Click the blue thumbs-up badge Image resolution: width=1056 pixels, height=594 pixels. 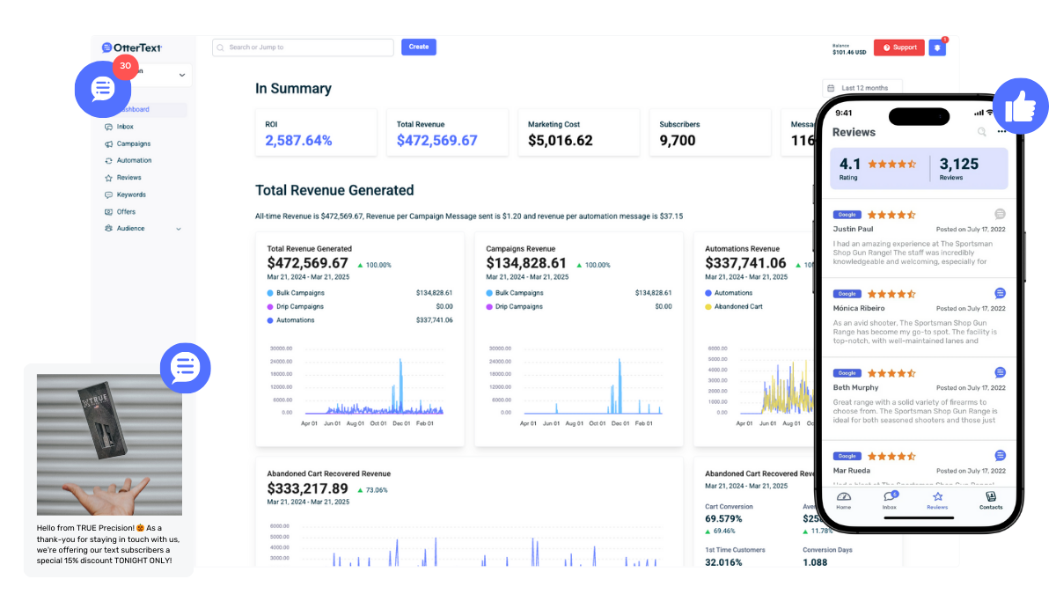click(1021, 105)
